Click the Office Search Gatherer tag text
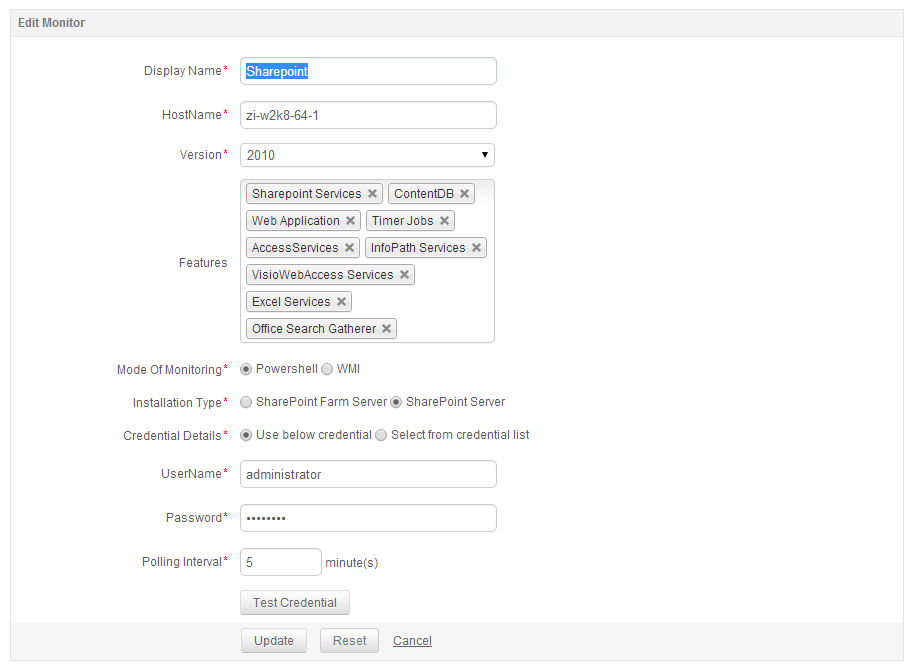Screen dimensions: 912x672 point(314,329)
